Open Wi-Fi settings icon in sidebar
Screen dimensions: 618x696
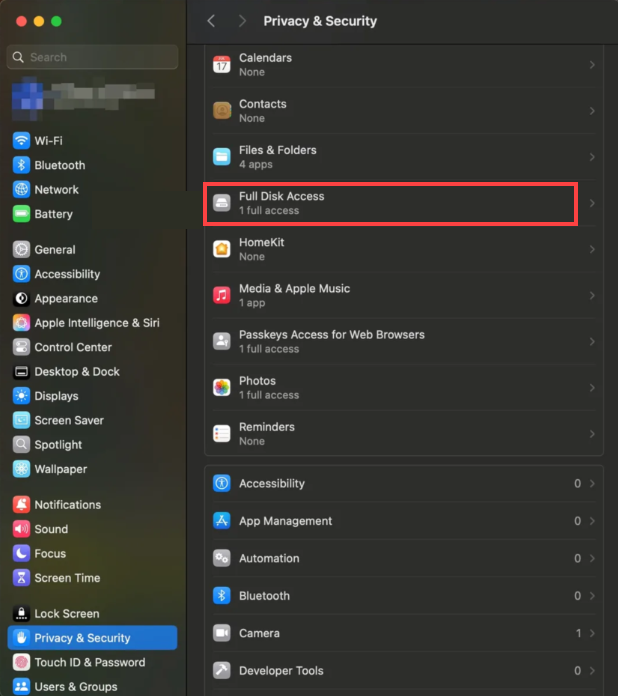(21, 141)
